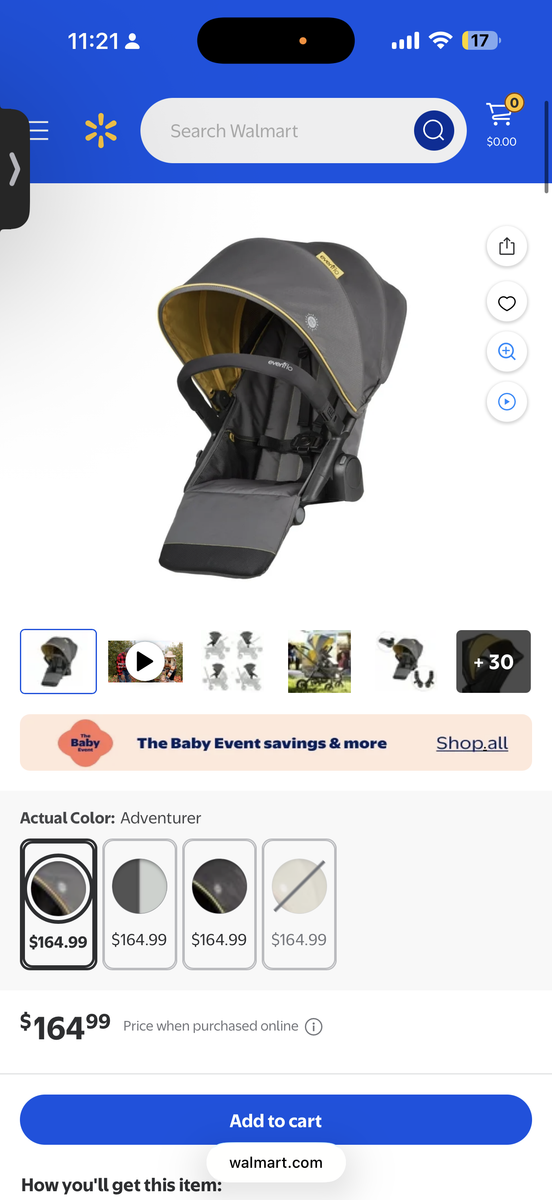552x1200 pixels.
Task: Expand the side panel chevron handle
Action: pyautogui.click(x=14, y=169)
